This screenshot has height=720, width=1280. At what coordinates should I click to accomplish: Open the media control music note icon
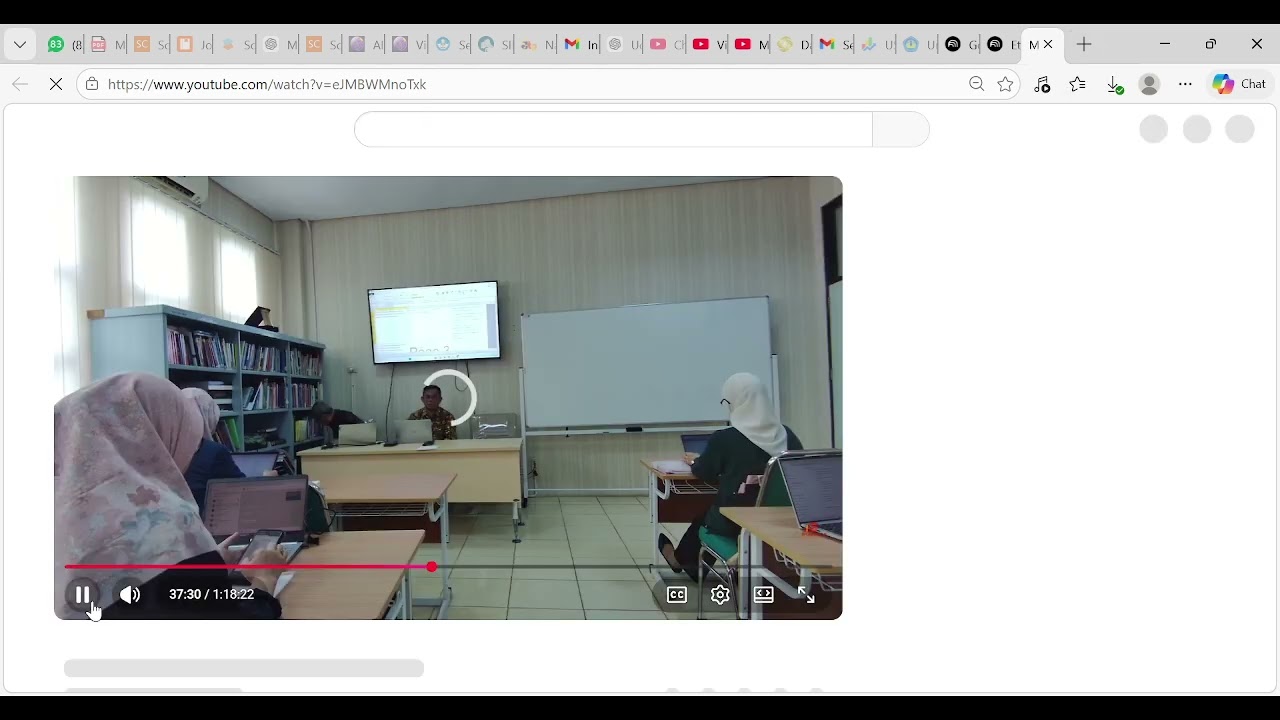coord(1042,84)
